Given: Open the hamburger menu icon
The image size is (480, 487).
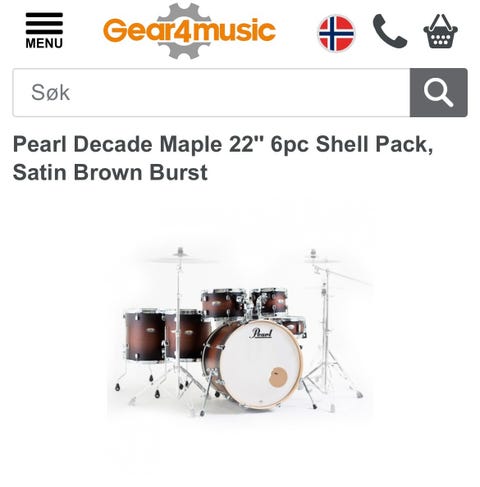Looking at the screenshot, I should tap(44, 23).
